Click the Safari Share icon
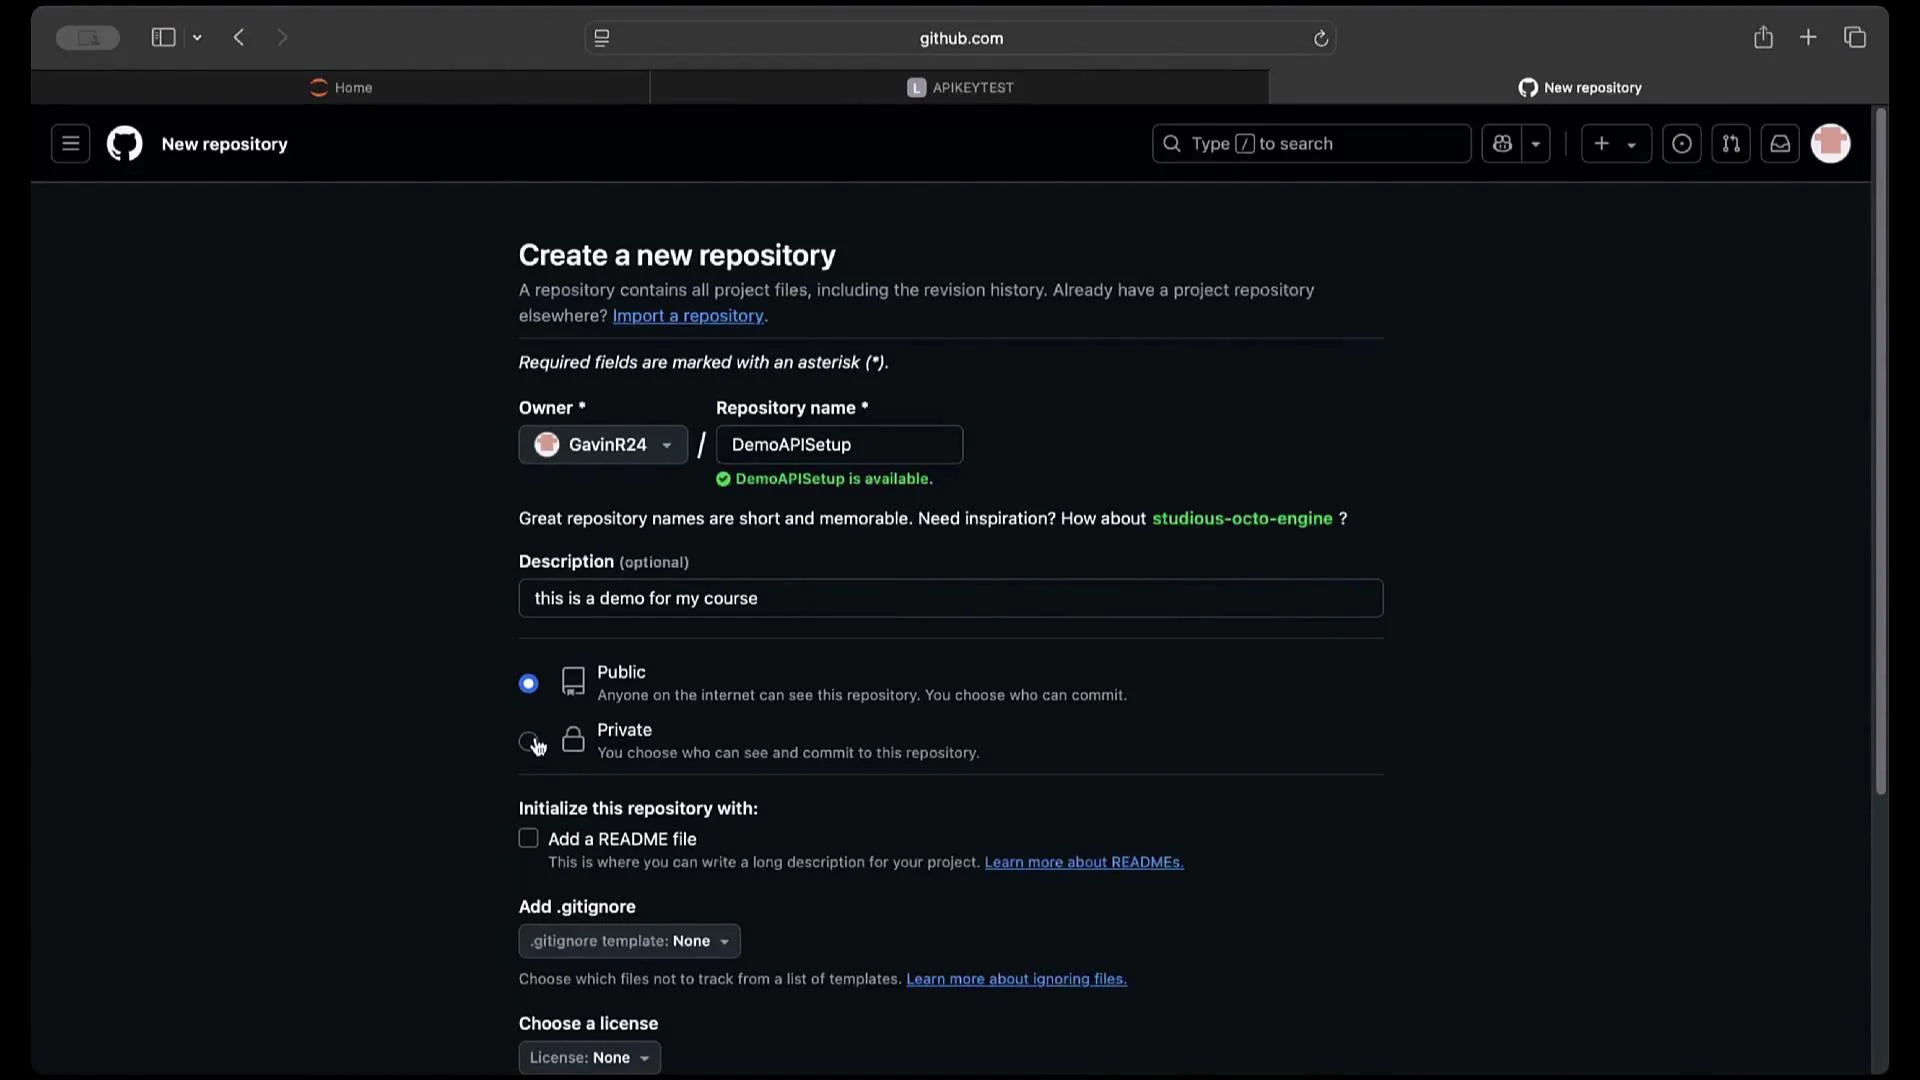This screenshot has width=1920, height=1080. pos(1763,37)
